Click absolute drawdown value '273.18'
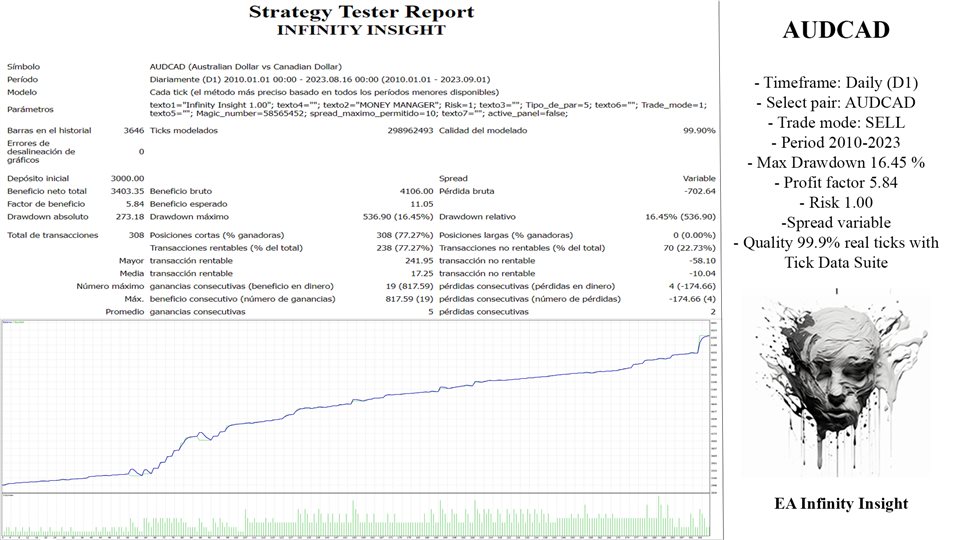Image resolution: width=960 pixels, height=540 pixels. [x=130, y=217]
